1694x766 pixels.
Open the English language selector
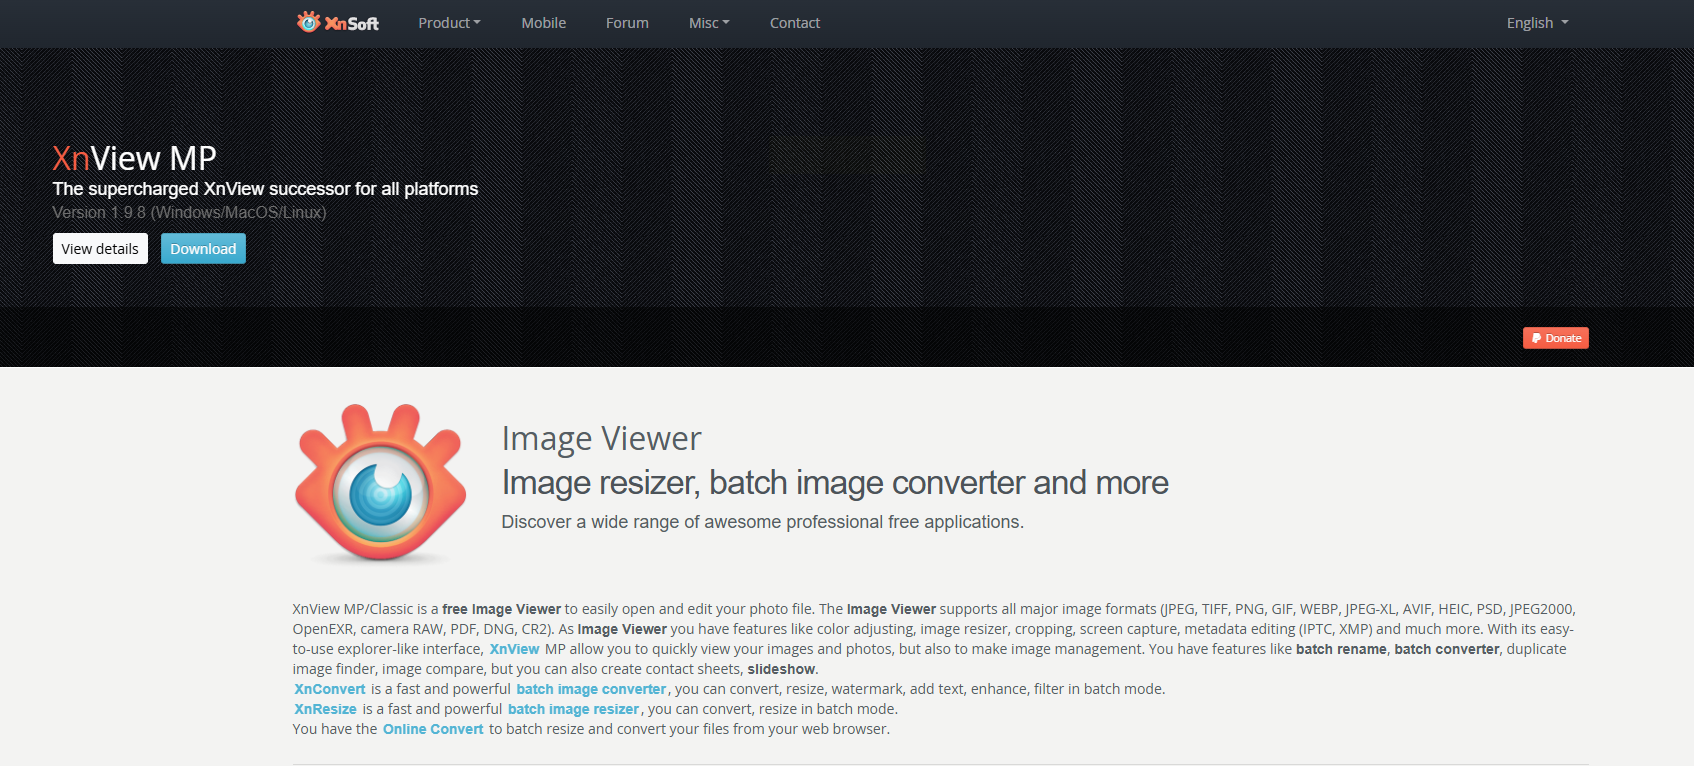point(1537,23)
